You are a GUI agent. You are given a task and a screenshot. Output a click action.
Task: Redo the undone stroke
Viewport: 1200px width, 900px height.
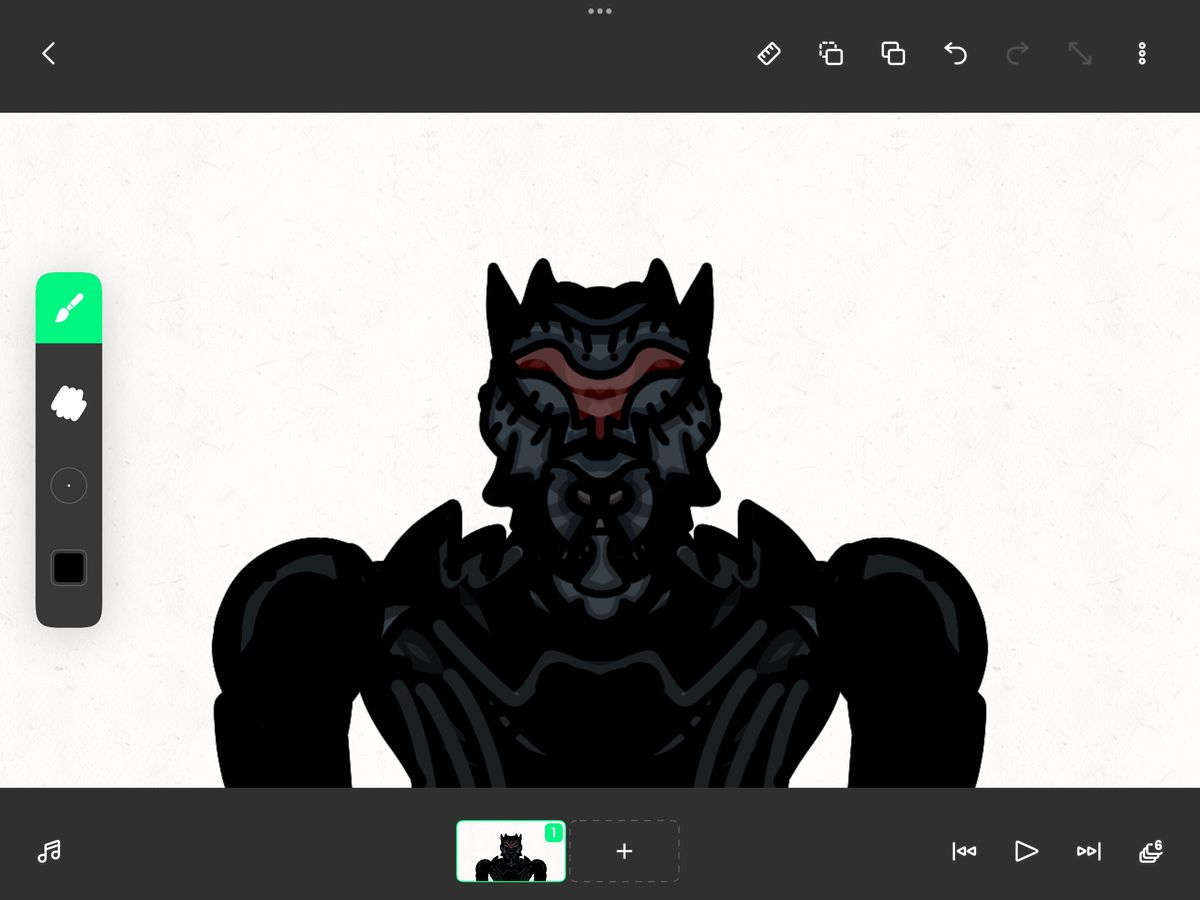1017,54
